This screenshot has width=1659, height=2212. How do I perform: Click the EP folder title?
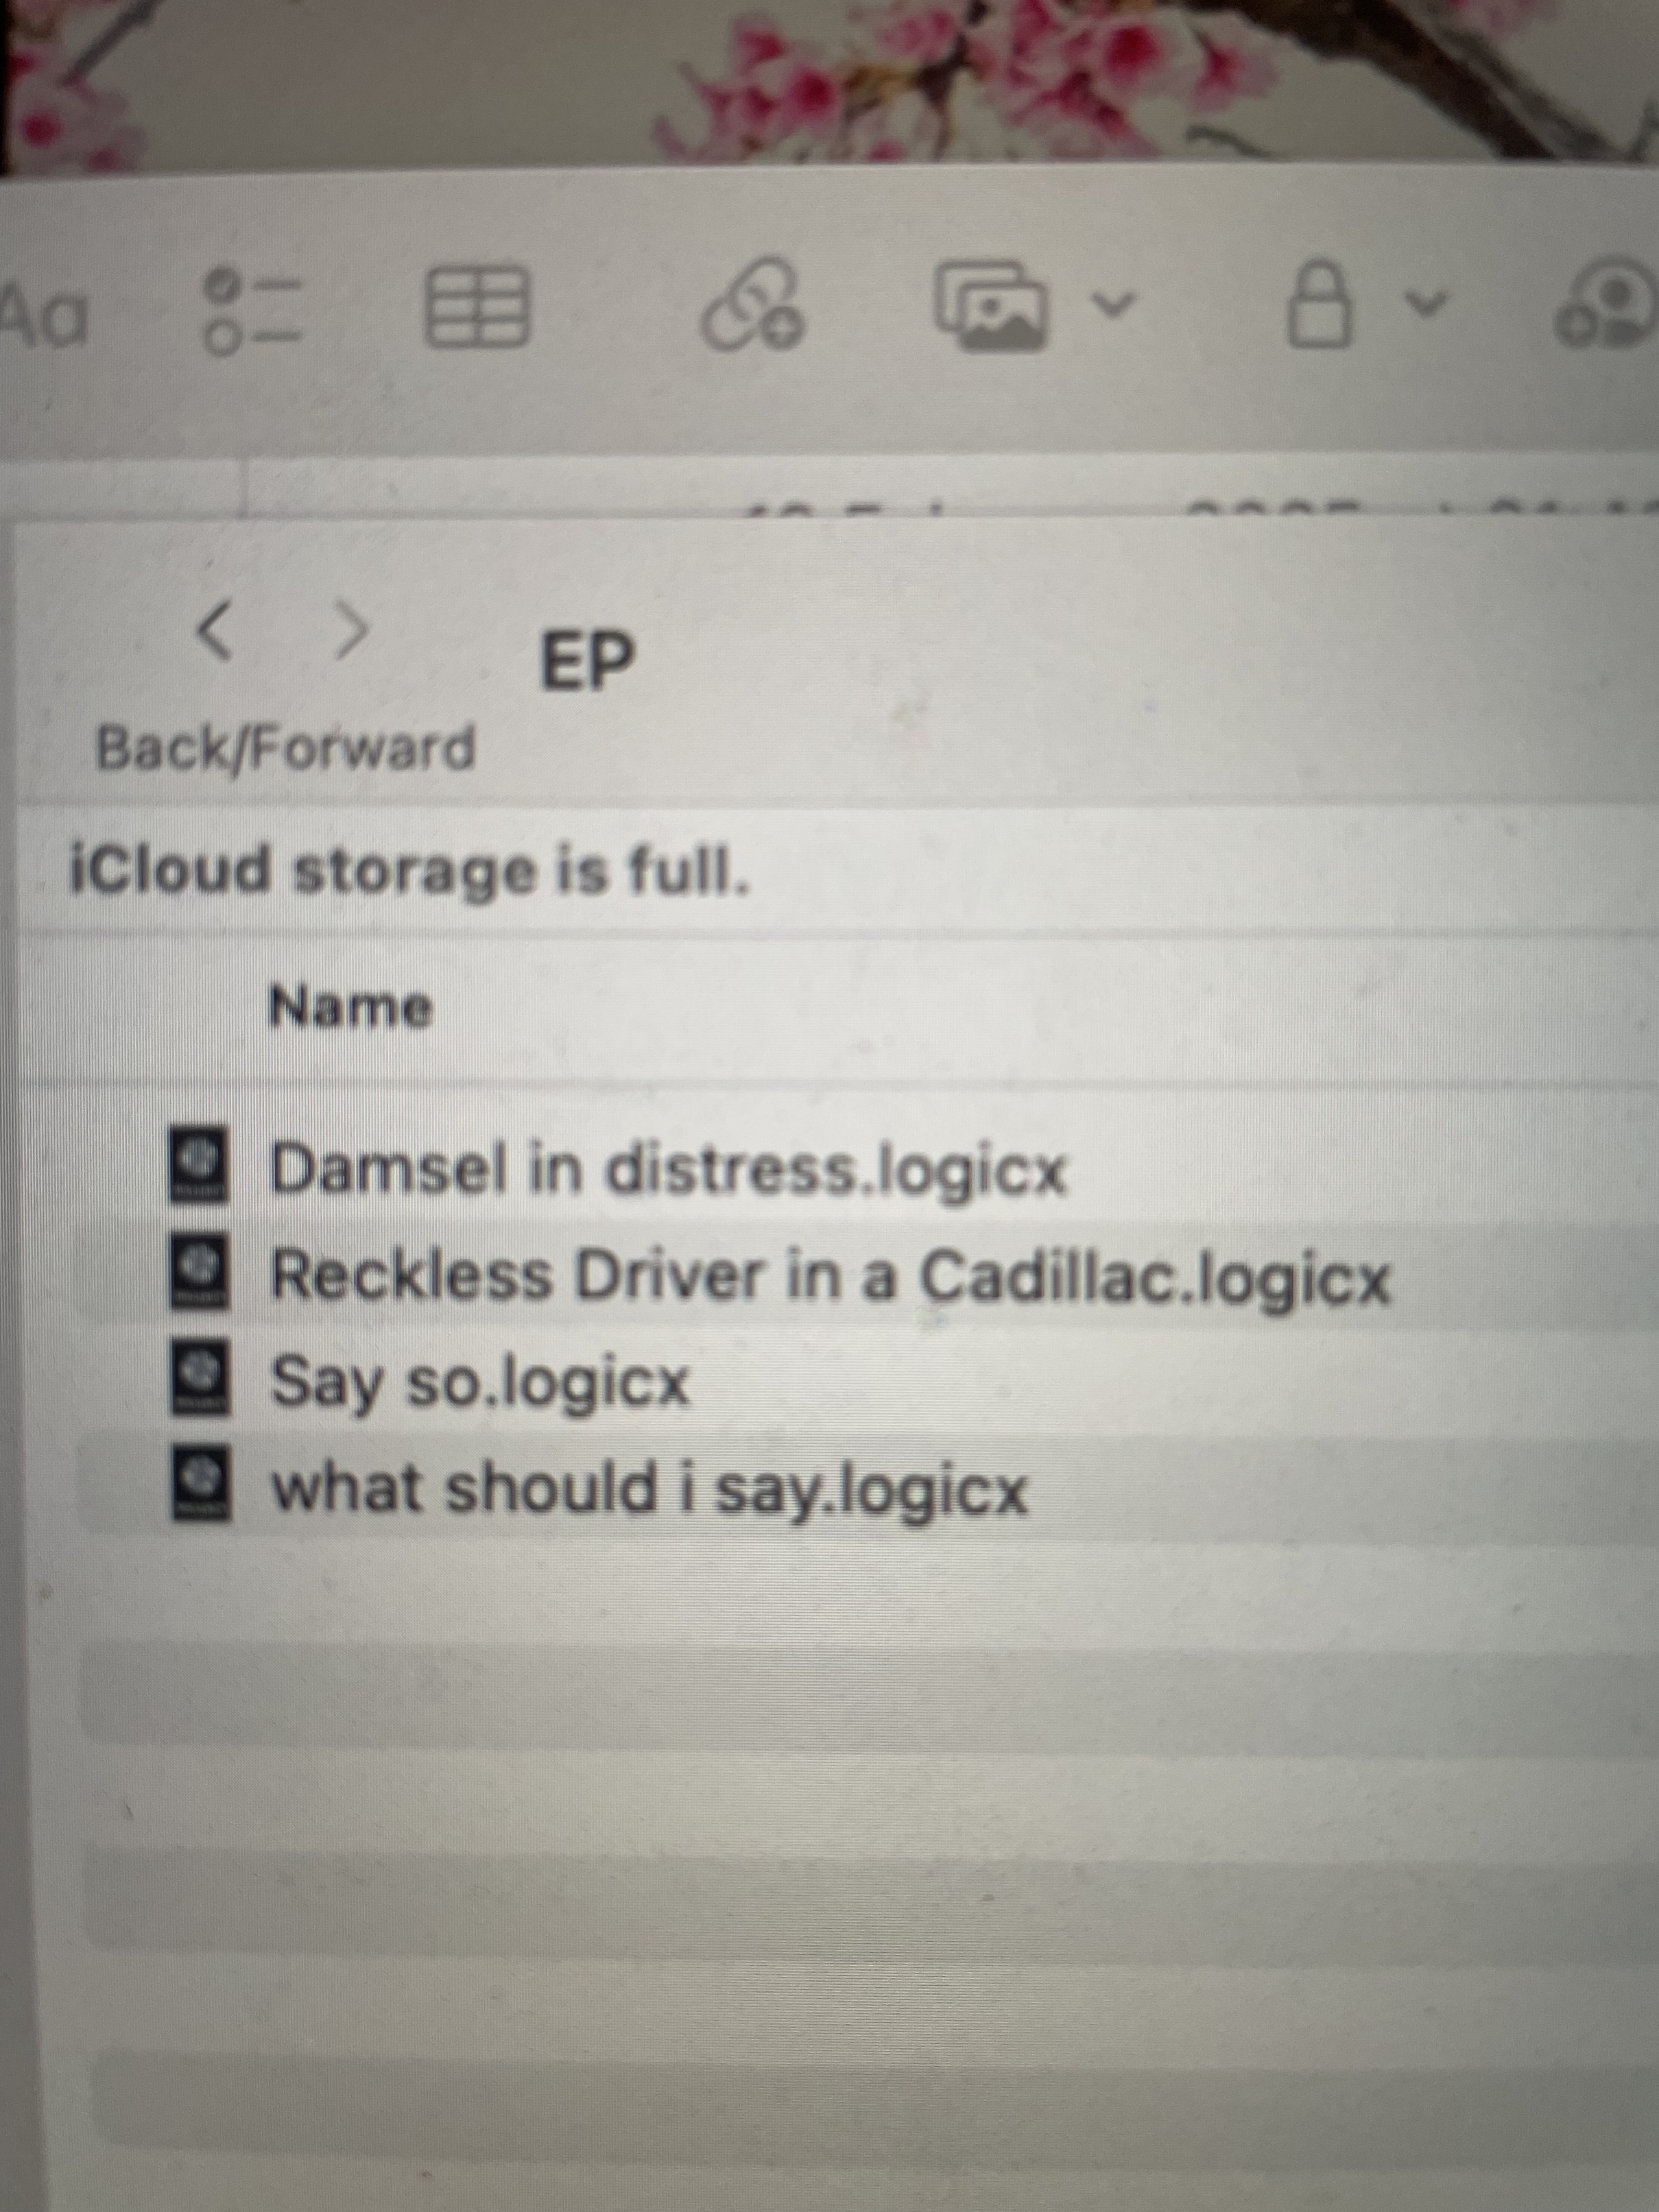point(587,660)
